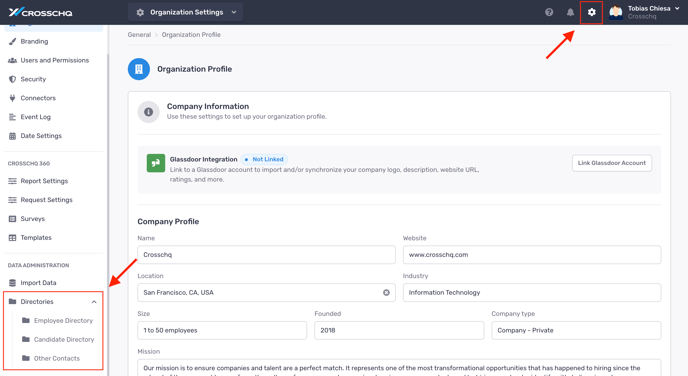Viewport: 688px width, 376px height.
Task: Open the Company type field
Action: (576, 330)
